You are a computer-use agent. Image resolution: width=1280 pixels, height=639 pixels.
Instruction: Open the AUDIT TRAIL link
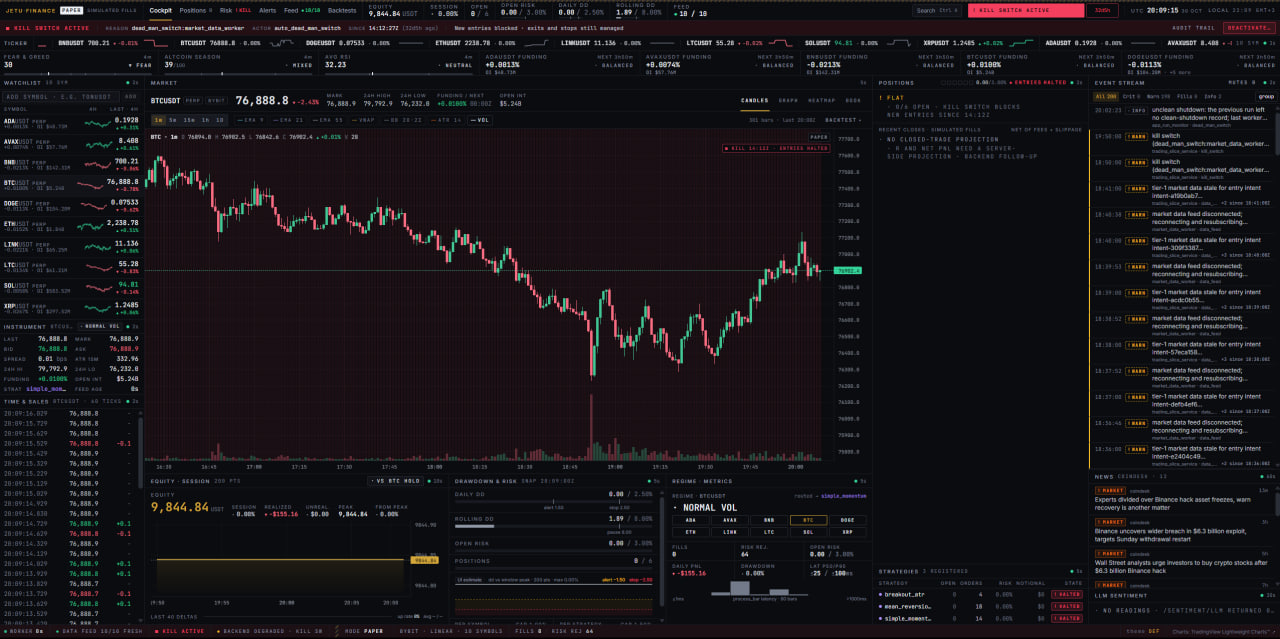pos(1193,28)
